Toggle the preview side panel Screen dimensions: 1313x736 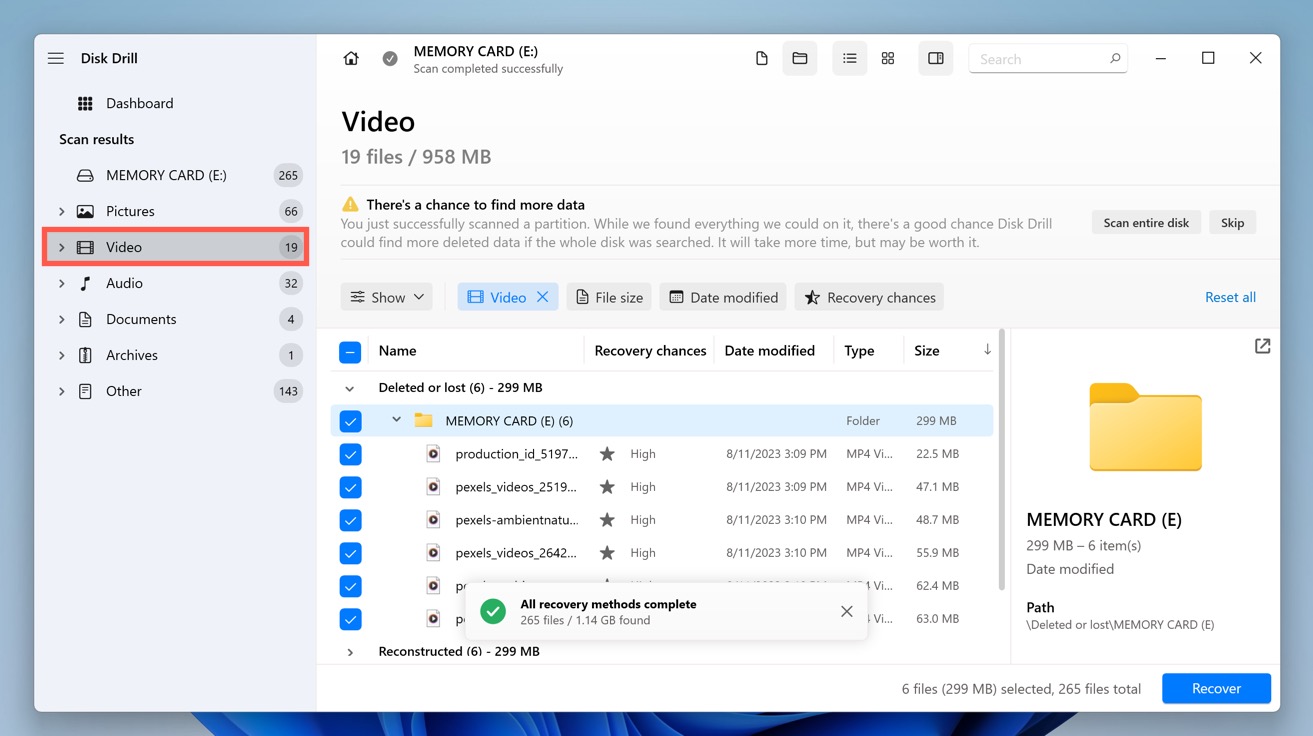[x=936, y=59]
